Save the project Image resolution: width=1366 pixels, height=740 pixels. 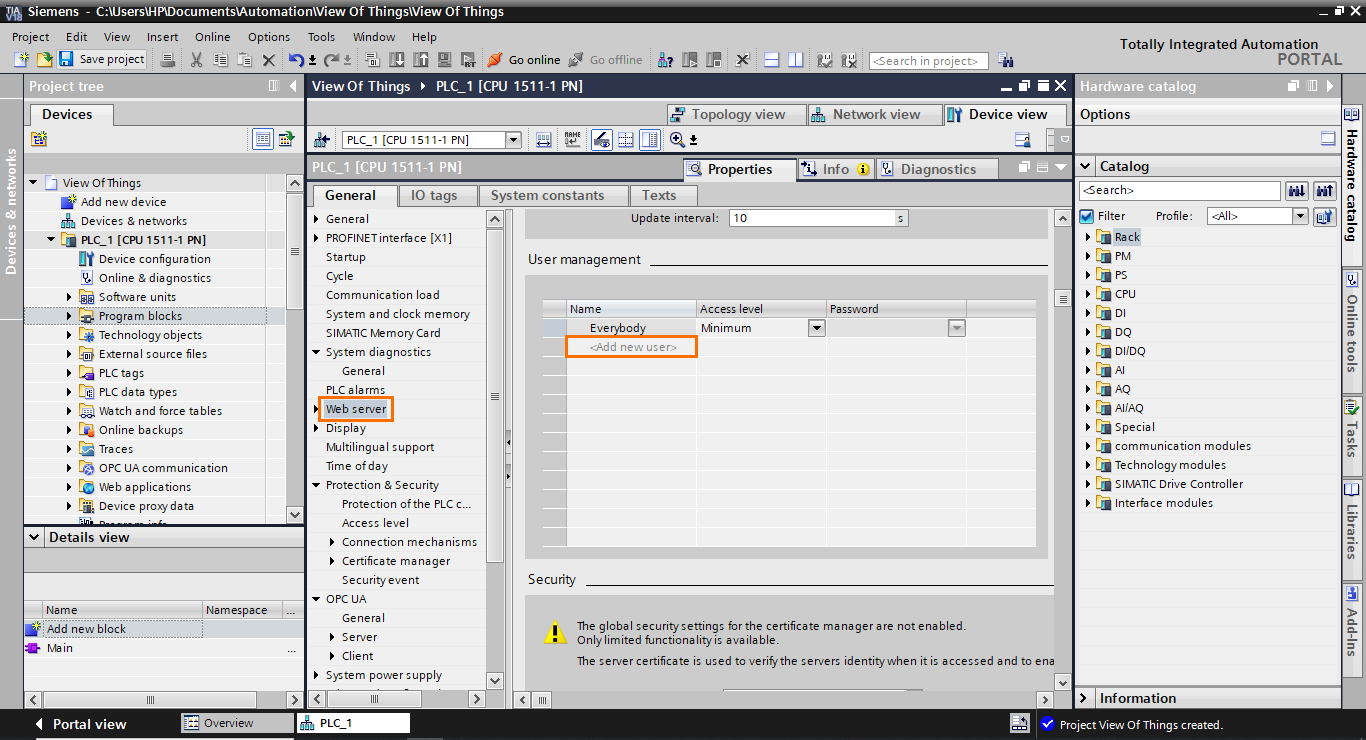101,60
